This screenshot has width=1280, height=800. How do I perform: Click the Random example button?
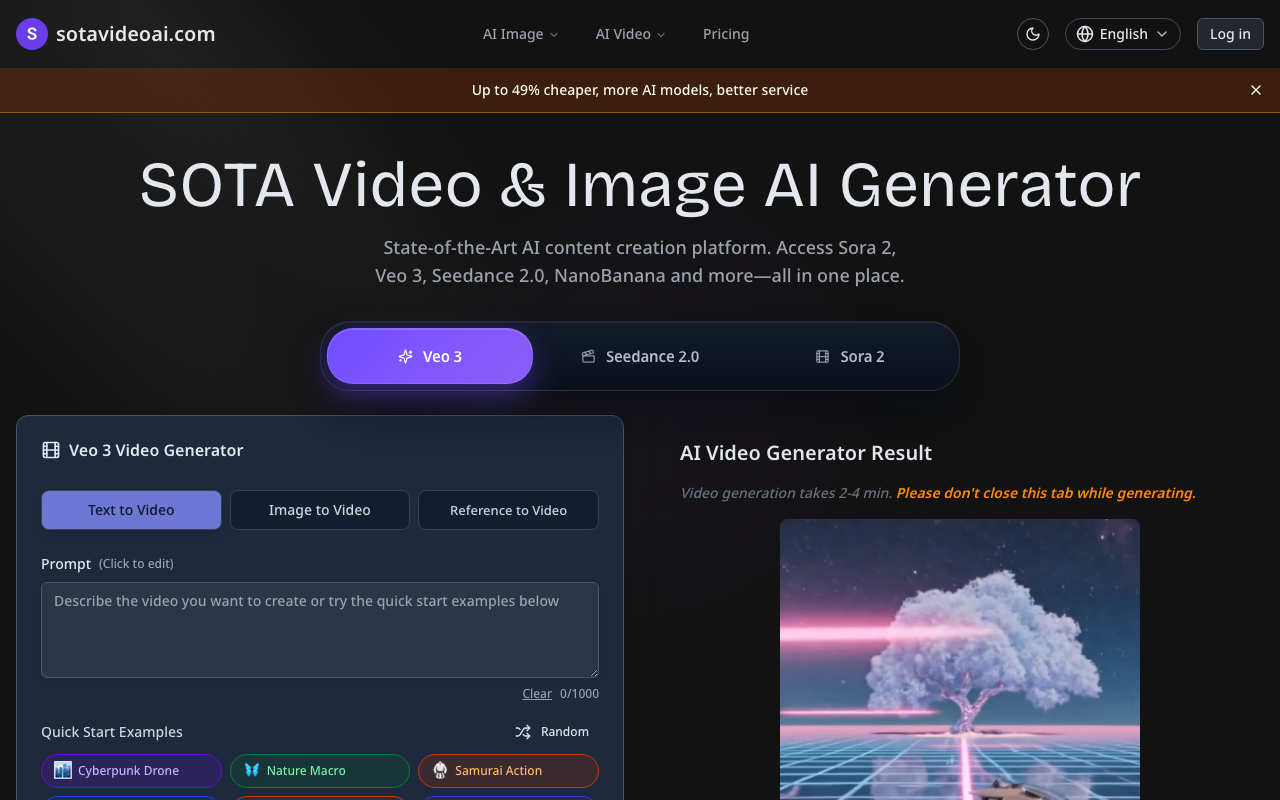point(552,732)
